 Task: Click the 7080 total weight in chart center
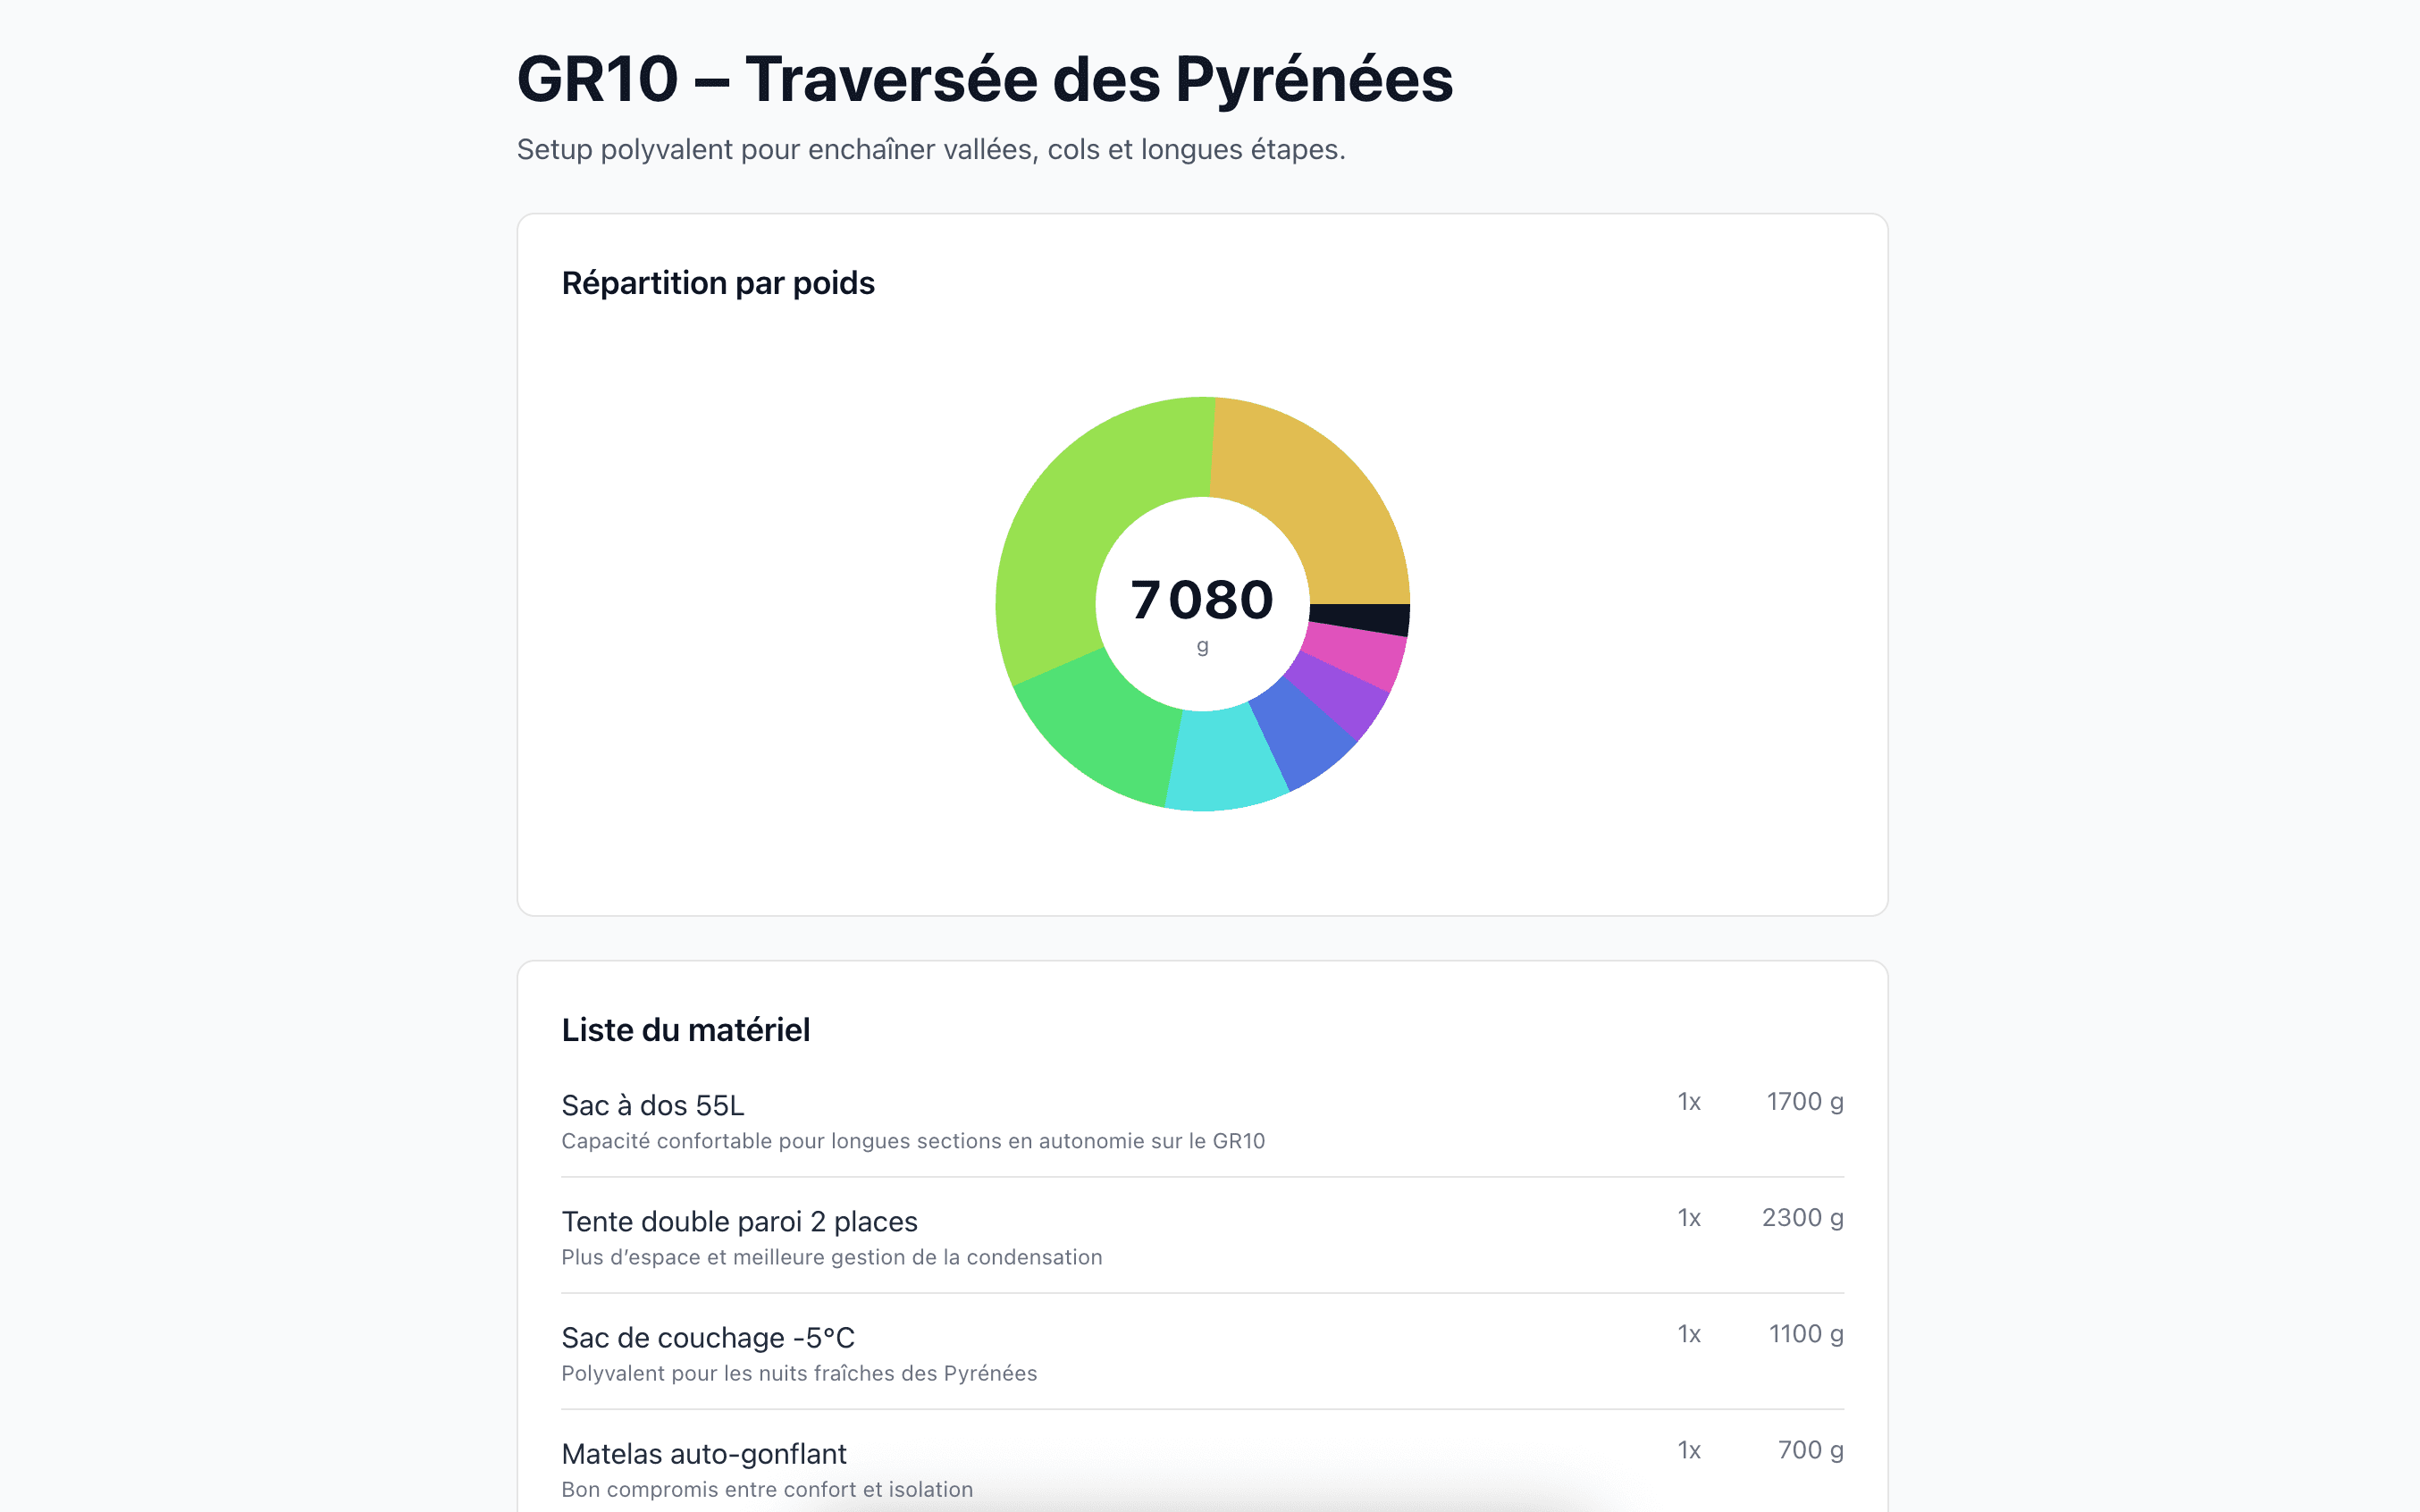point(1202,601)
